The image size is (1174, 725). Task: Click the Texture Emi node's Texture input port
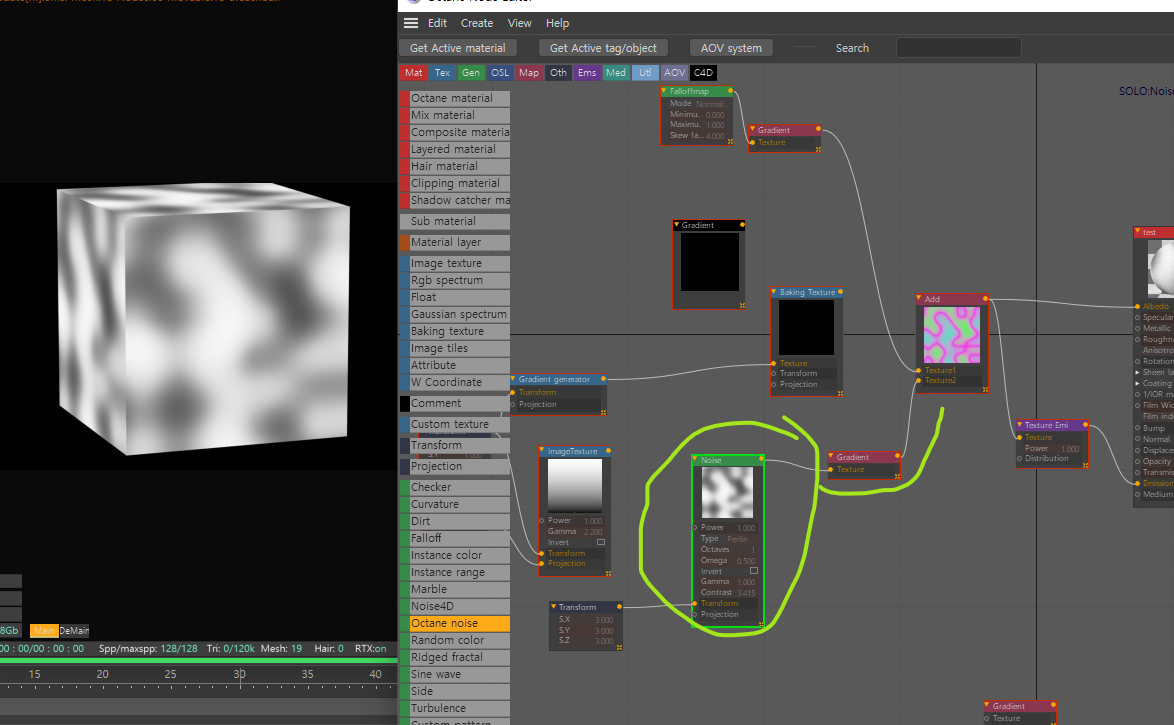[x=1019, y=437]
